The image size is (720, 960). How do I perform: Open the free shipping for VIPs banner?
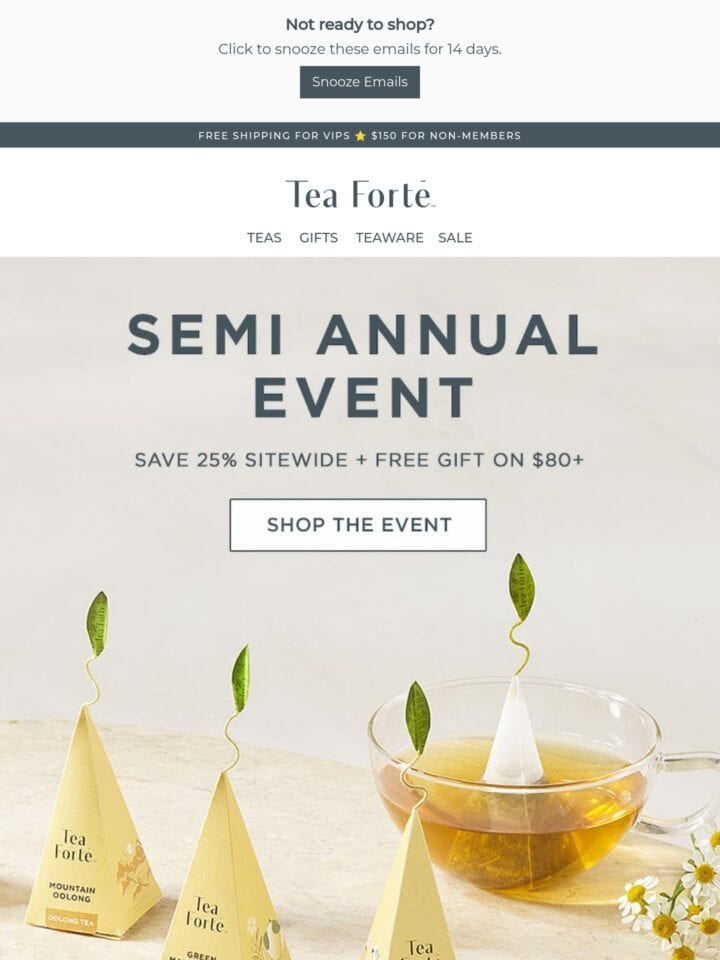pyautogui.click(x=360, y=135)
